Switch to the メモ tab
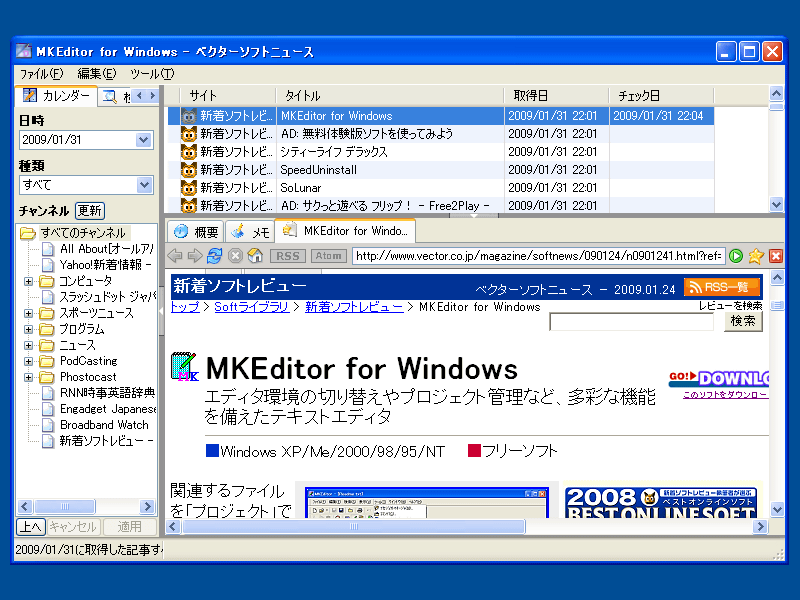The height and width of the screenshot is (600, 800). pyautogui.click(x=250, y=232)
